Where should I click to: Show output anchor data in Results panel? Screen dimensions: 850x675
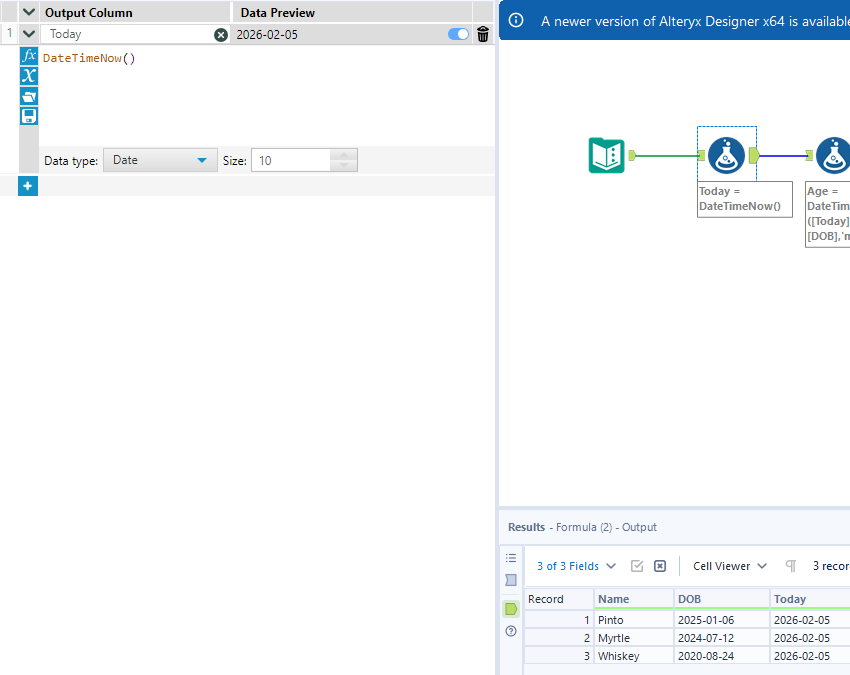click(511, 609)
